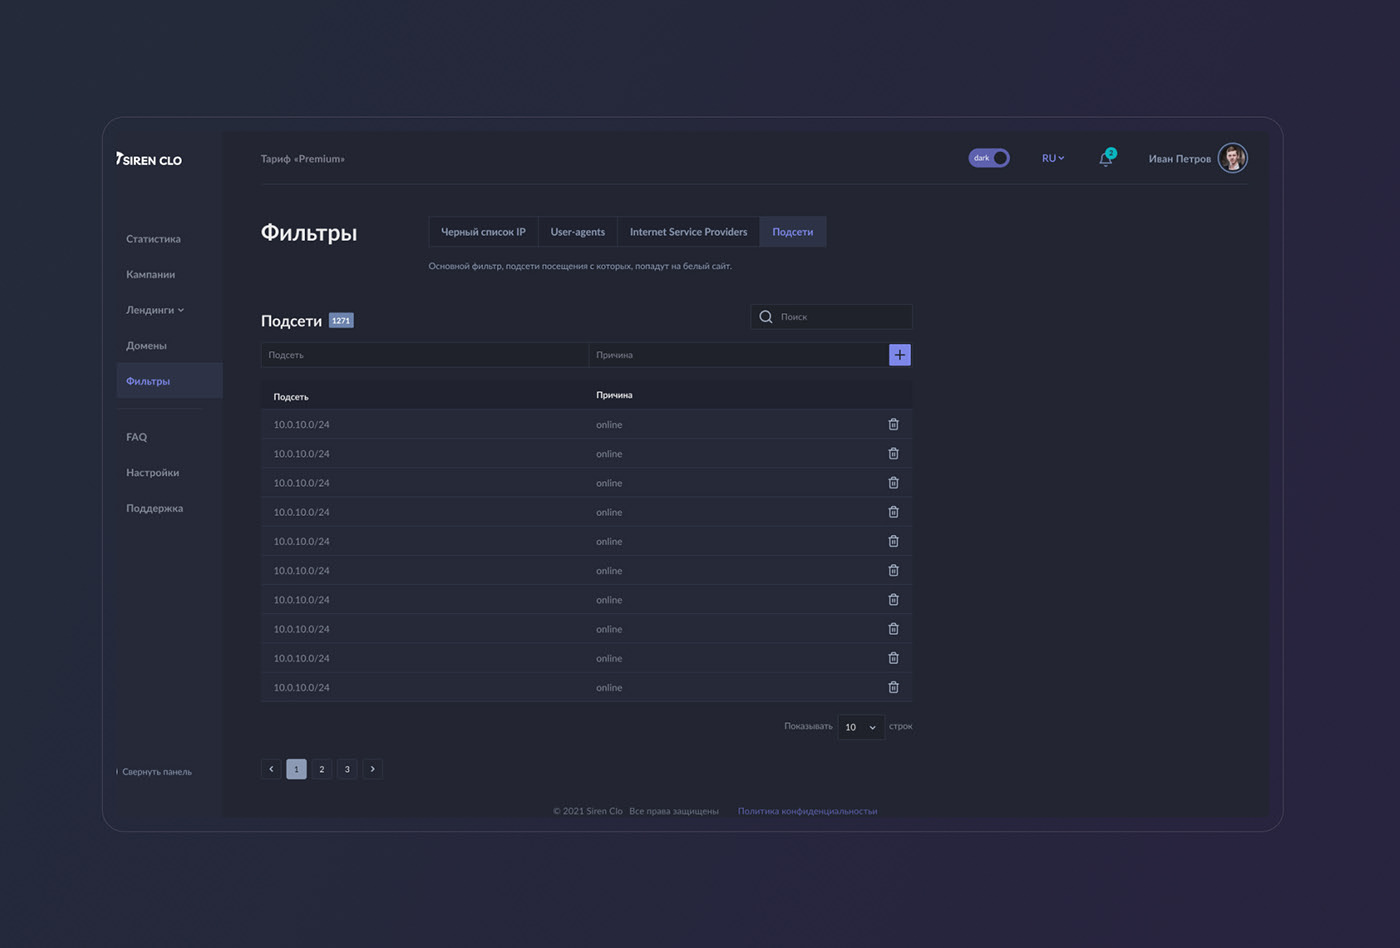
Task: Go to the next page arrow
Action: (x=373, y=769)
